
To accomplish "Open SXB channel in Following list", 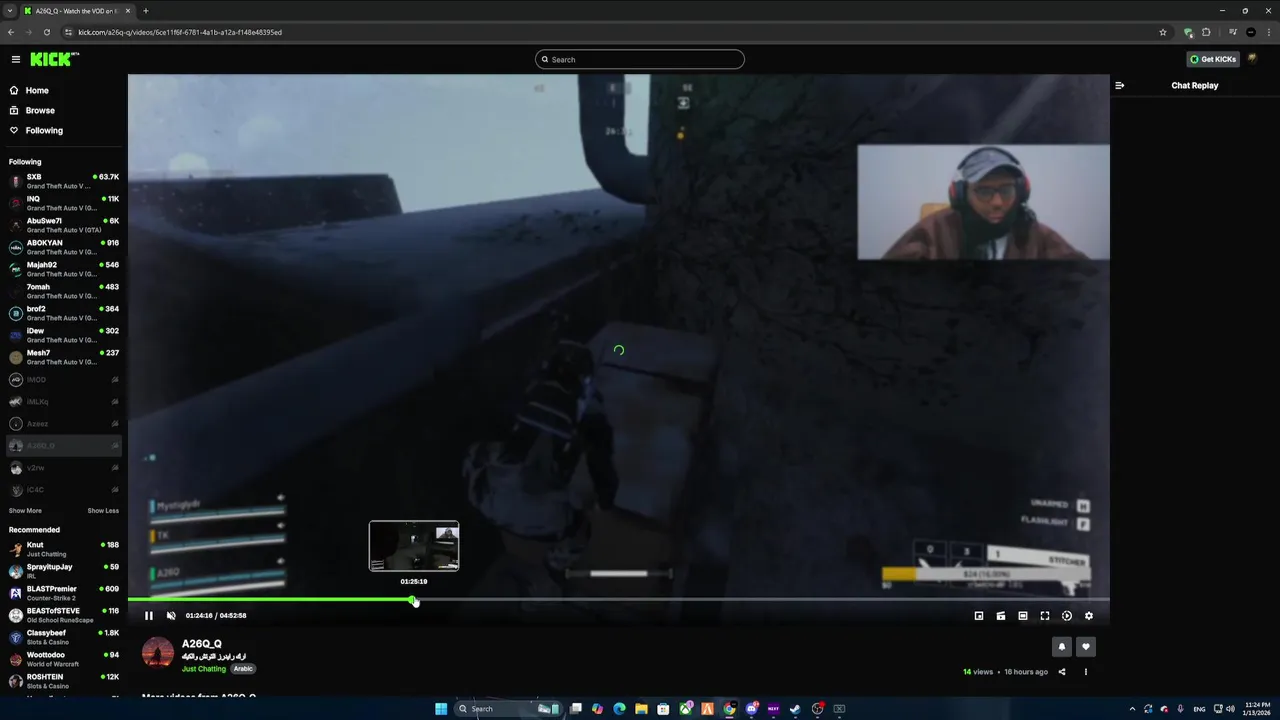I will (x=64, y=181).
